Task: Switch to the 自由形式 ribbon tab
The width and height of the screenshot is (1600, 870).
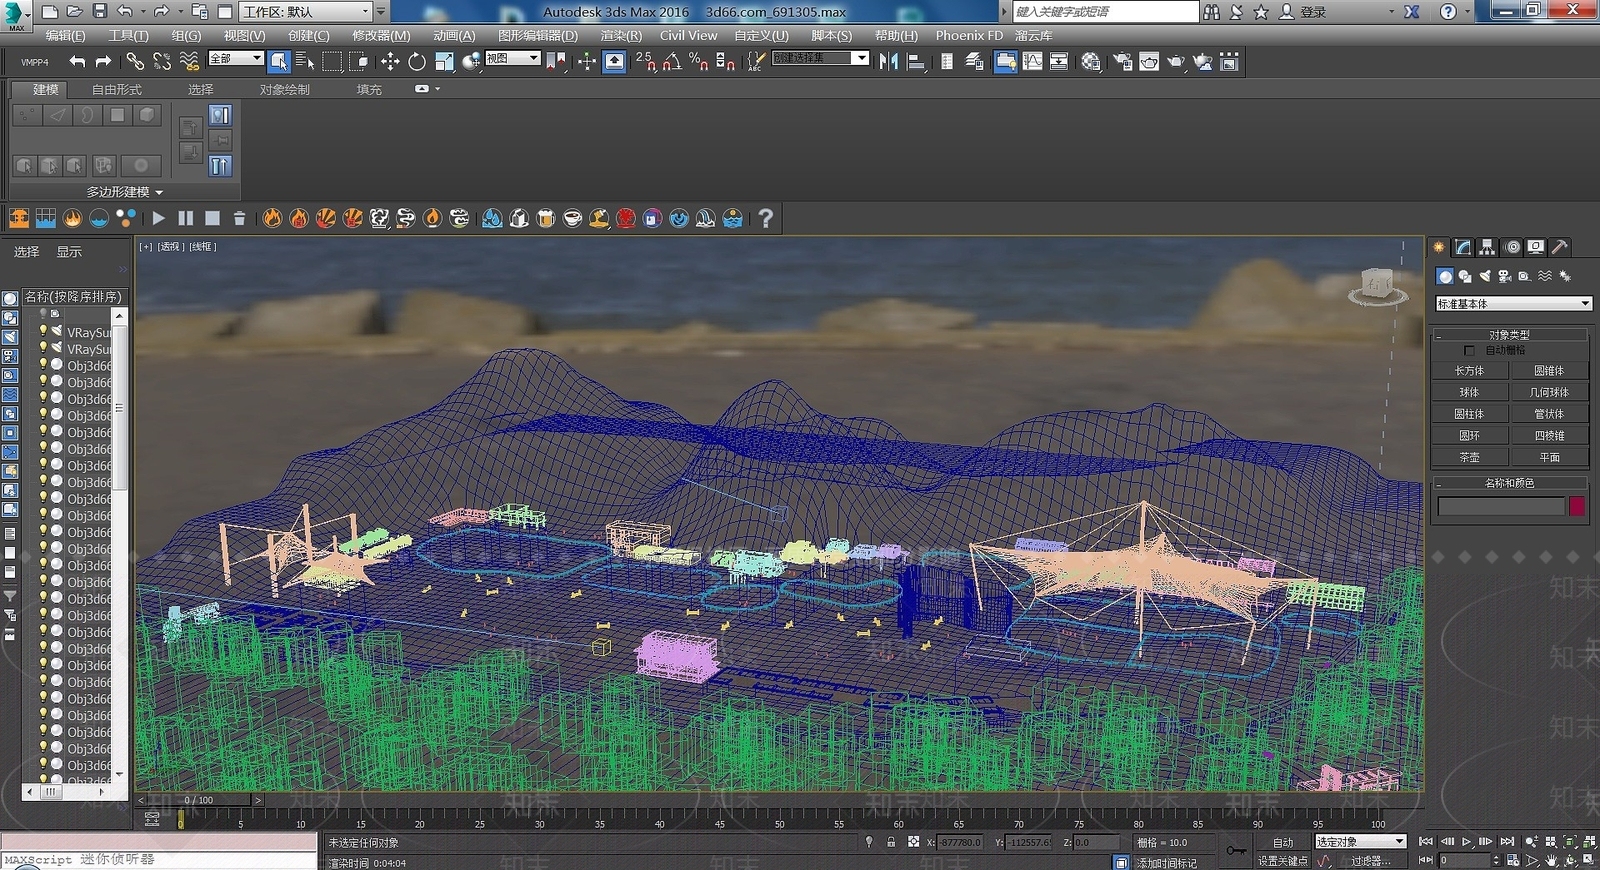Action: click(117, 89)
